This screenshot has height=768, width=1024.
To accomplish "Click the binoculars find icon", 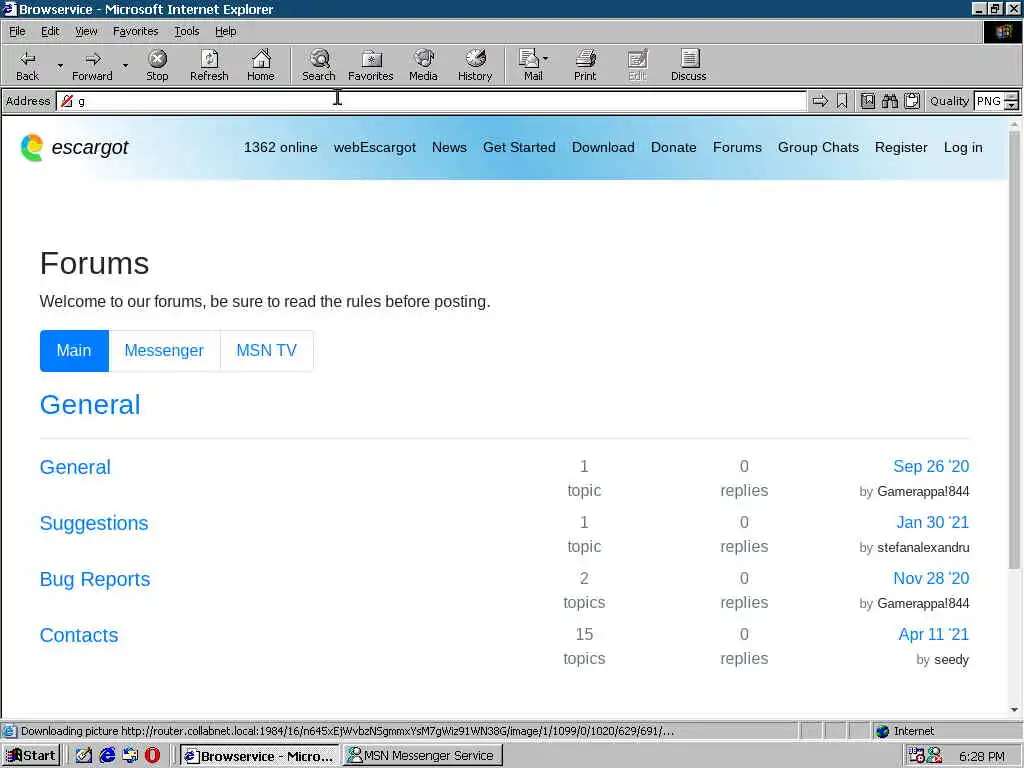I will pyautogui.click(x=889, y=101).
